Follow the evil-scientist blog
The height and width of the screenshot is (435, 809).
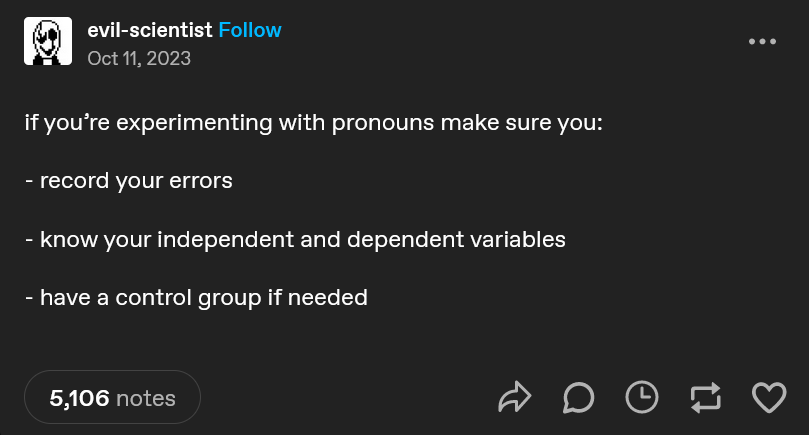250,30
